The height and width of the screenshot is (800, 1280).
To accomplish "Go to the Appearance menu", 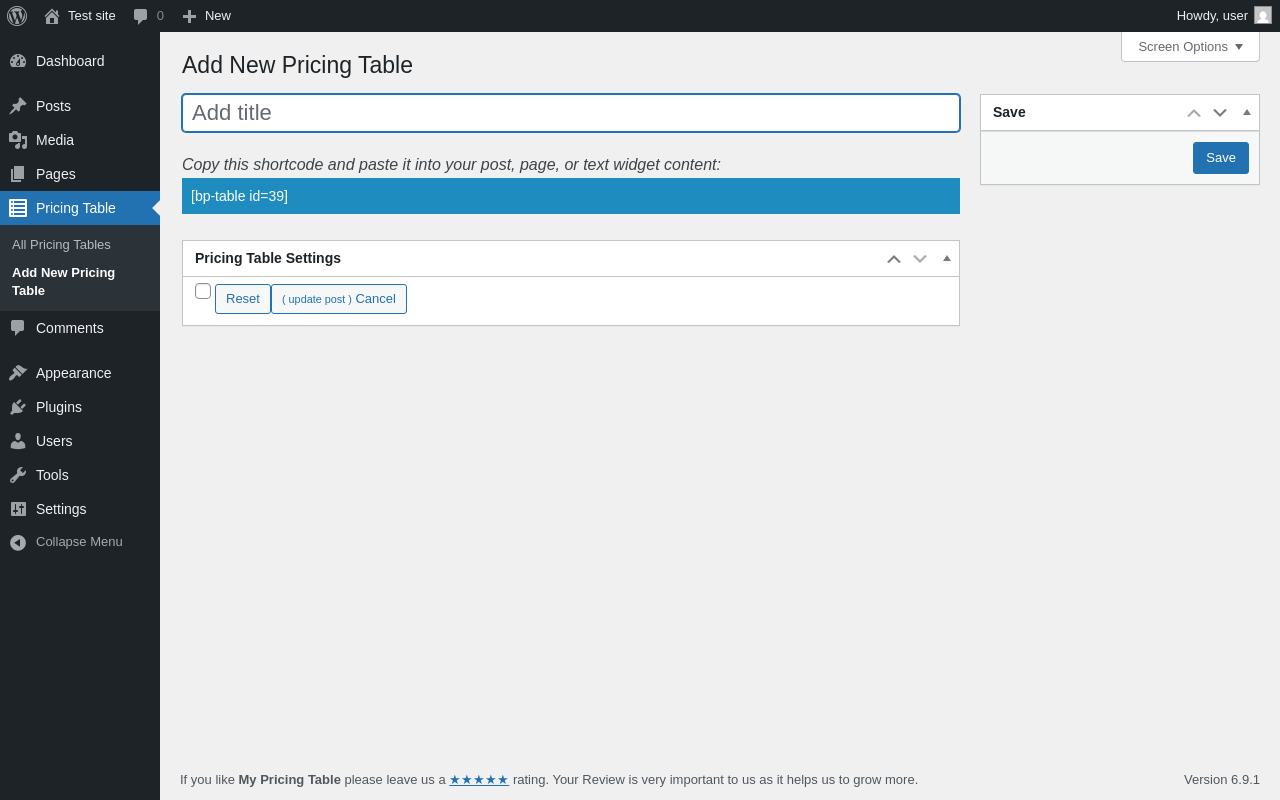I will point(73,373).
